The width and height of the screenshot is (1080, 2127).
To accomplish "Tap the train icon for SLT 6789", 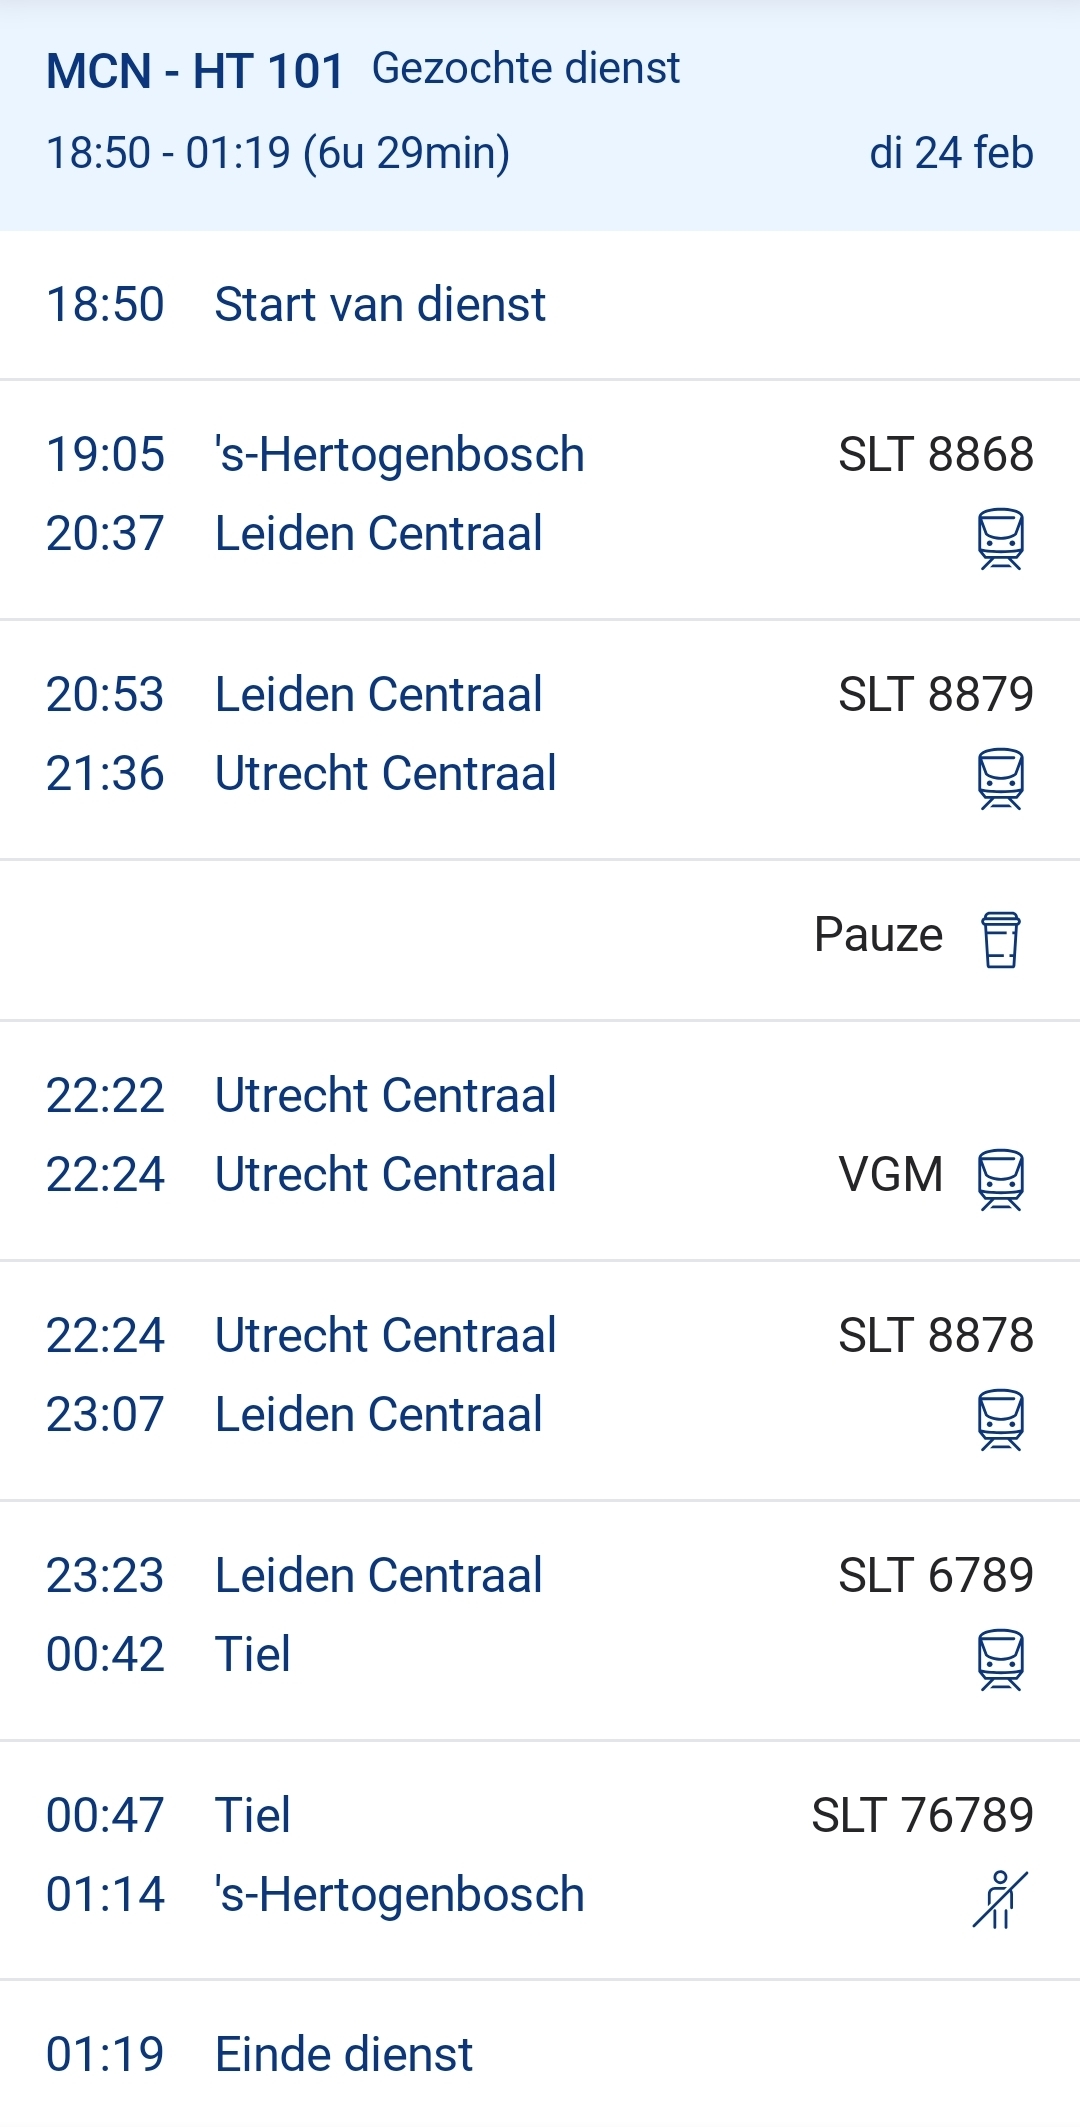I will (x=1000, y=1659).
